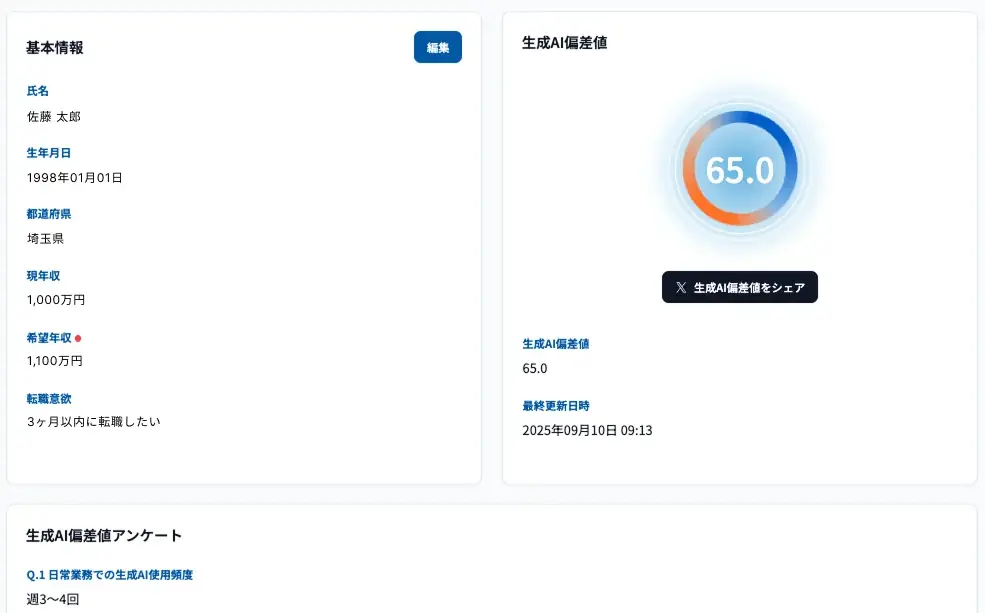Click the 生成AI偏差値 card heading
This screenshot has width=985, height=613.
click(565, 42)
